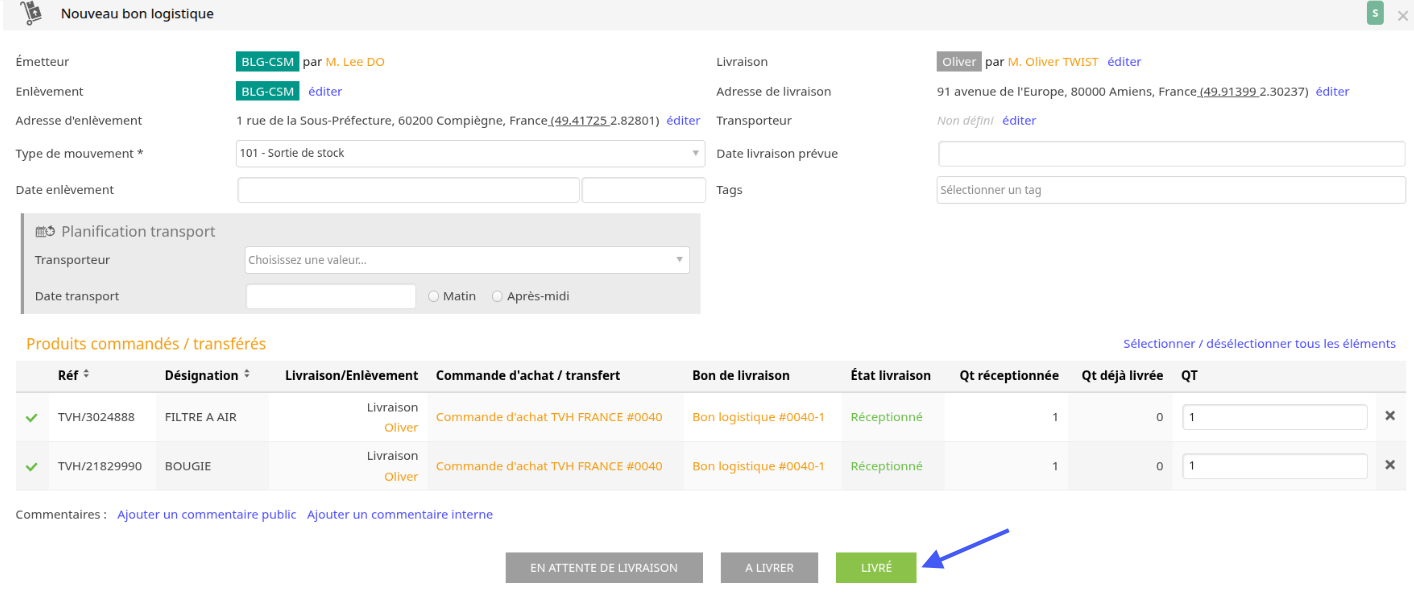The height and width of the screenshot is (598, 1414).
Task: Open pickup coordinates 49.41725 2.82801 link
Action: coord(604,120)
